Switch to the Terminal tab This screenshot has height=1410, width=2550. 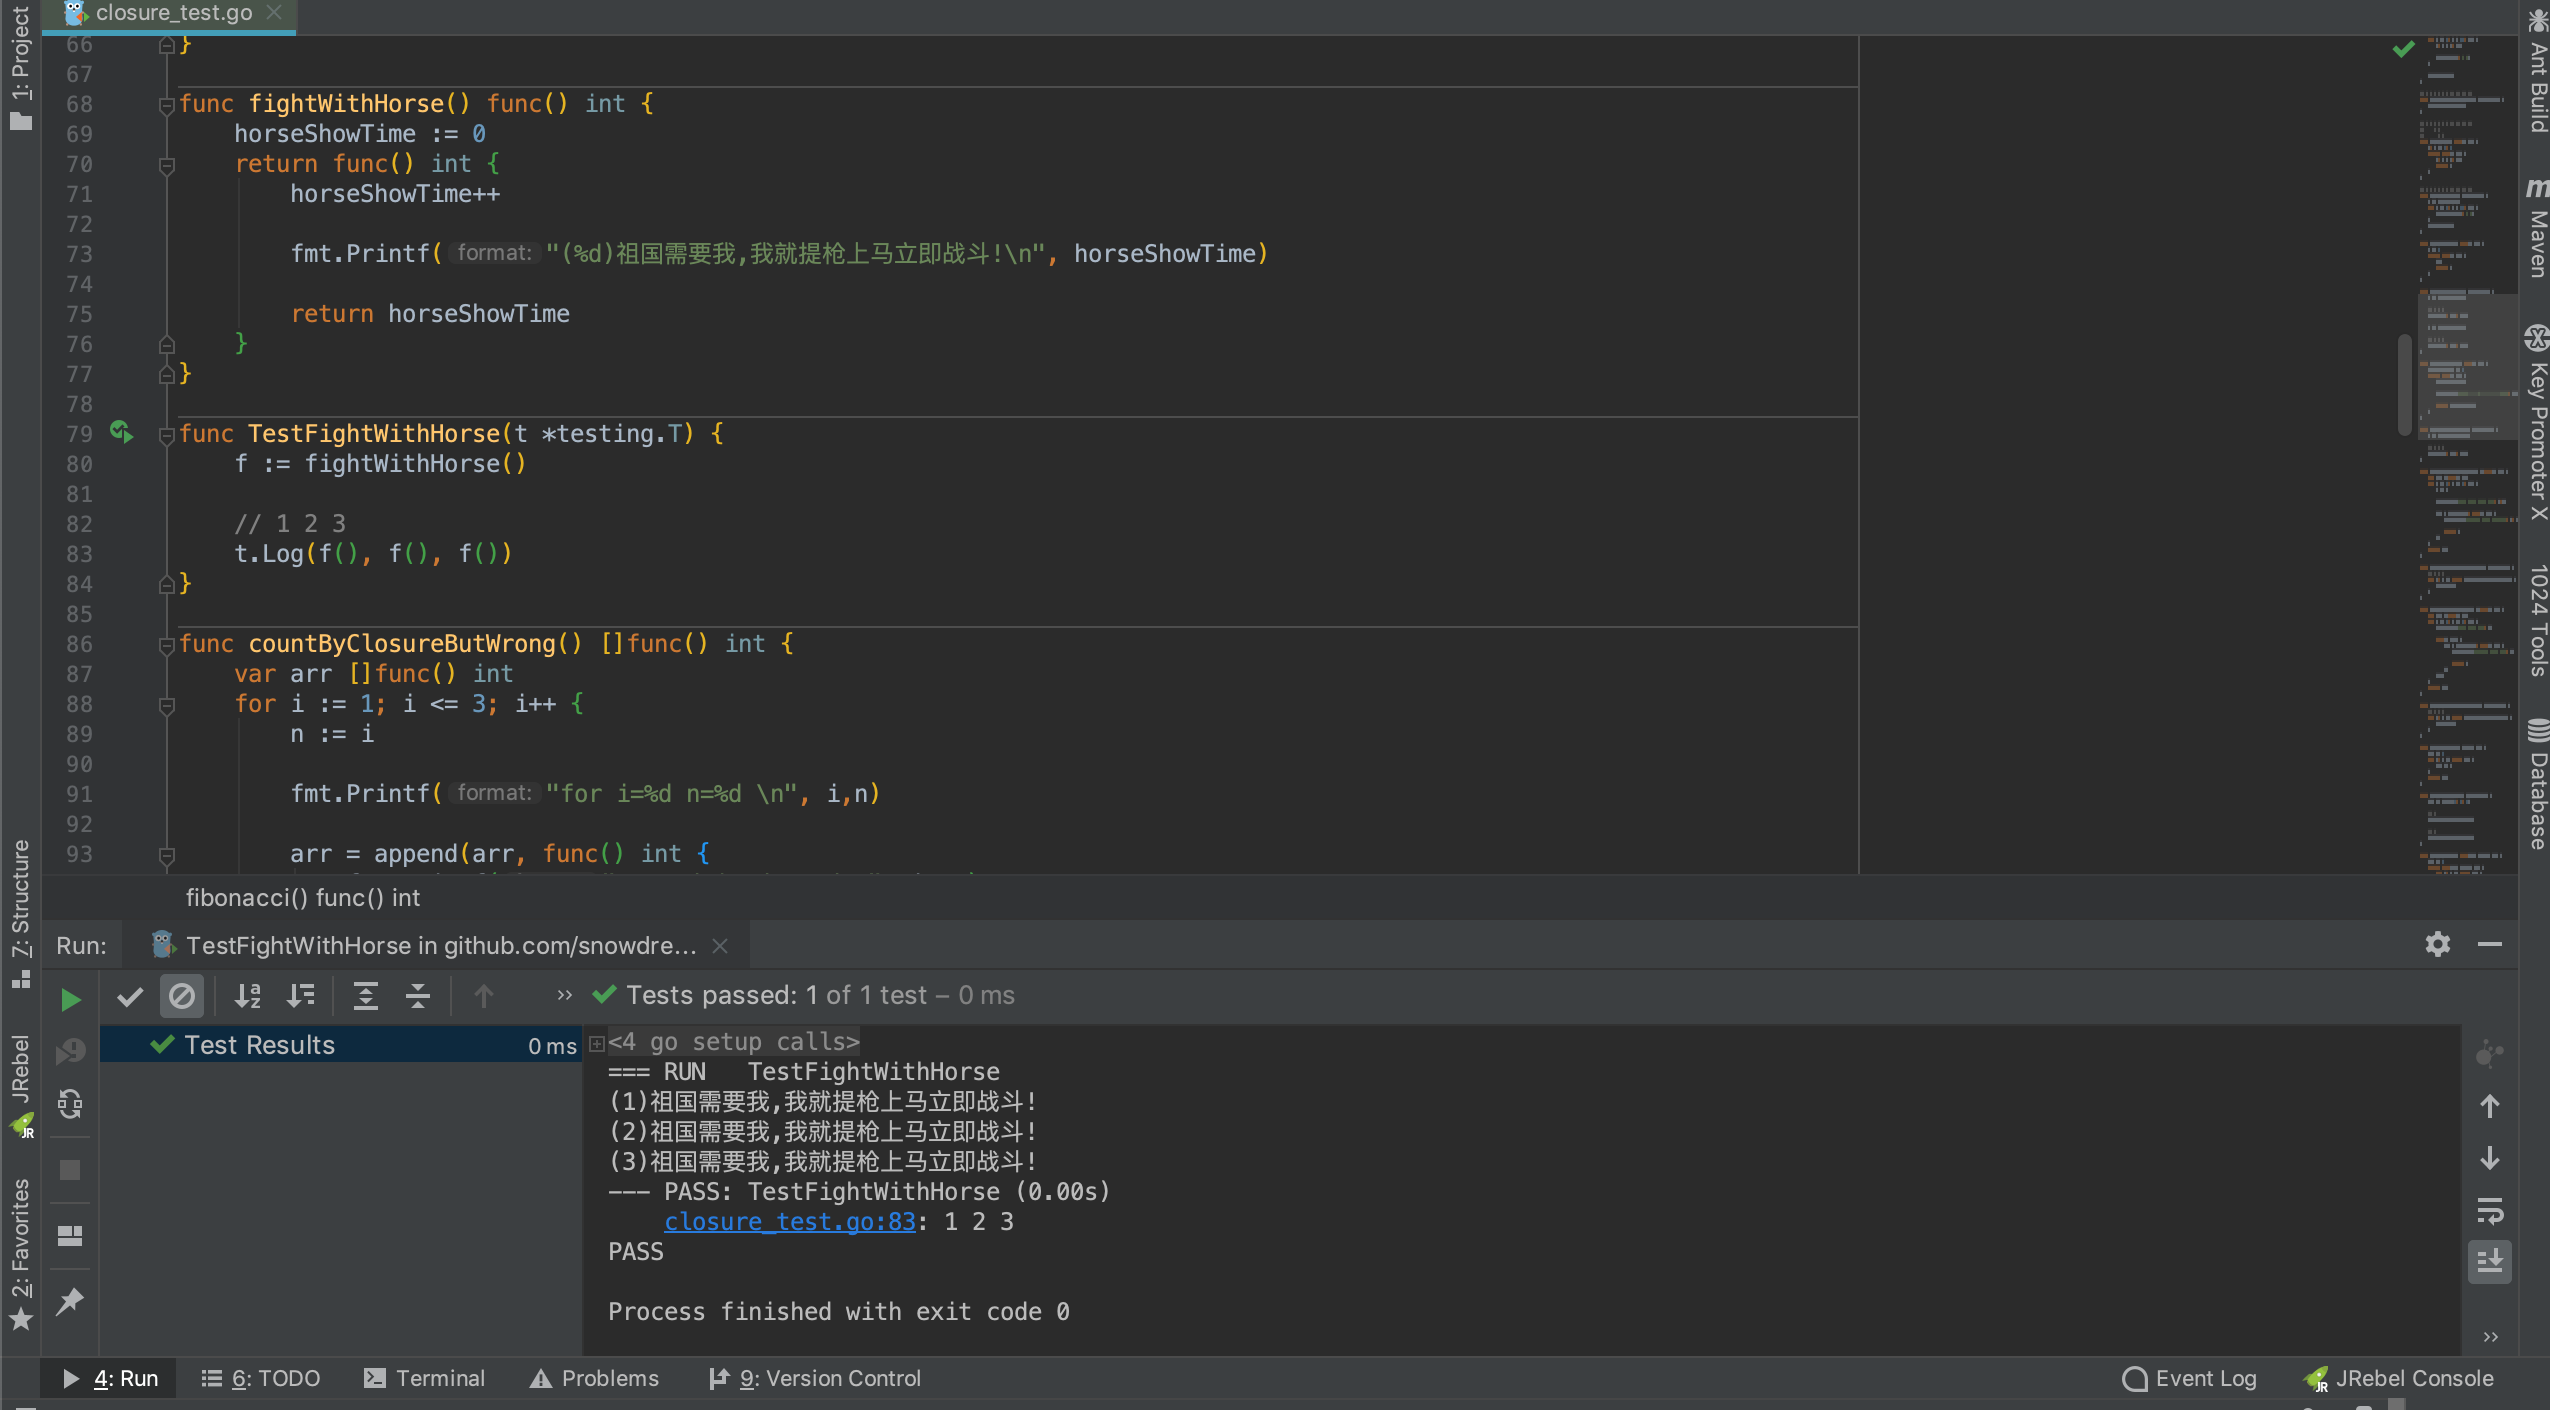tap(438, 1378)
